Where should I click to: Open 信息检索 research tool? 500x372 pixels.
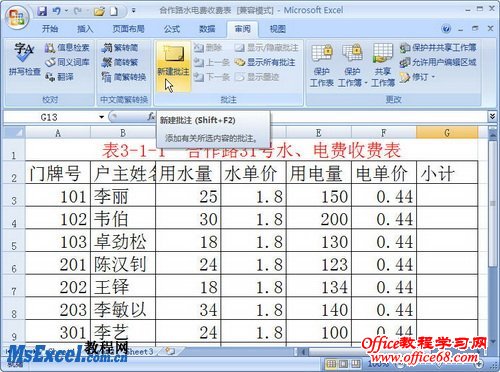67,48
